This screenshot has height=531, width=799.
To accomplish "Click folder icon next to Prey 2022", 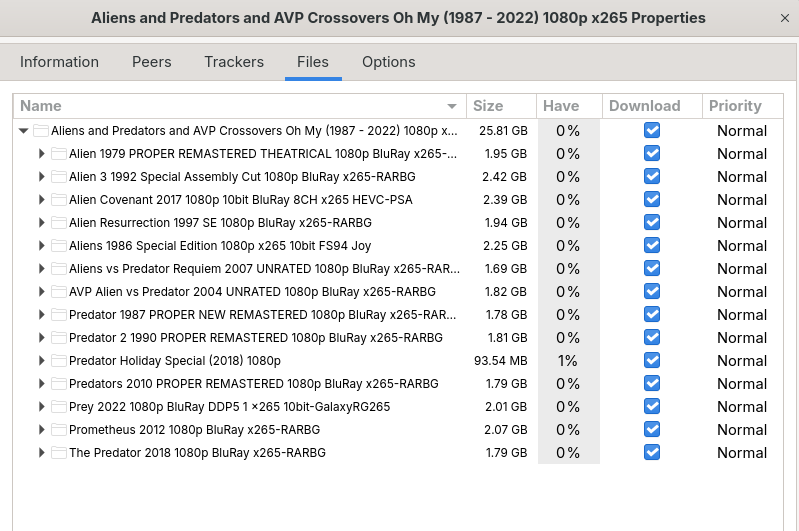I will [59, 407].
